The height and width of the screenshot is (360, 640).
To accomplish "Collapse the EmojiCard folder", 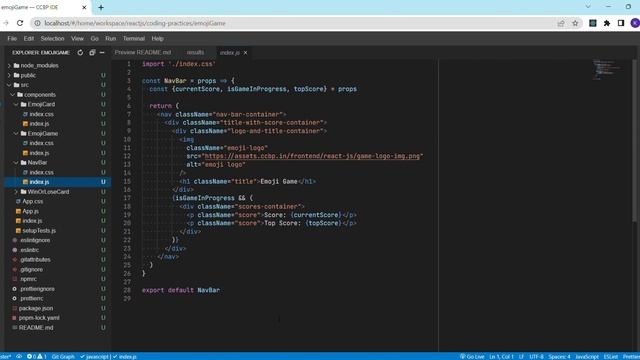I will point(41,104).
